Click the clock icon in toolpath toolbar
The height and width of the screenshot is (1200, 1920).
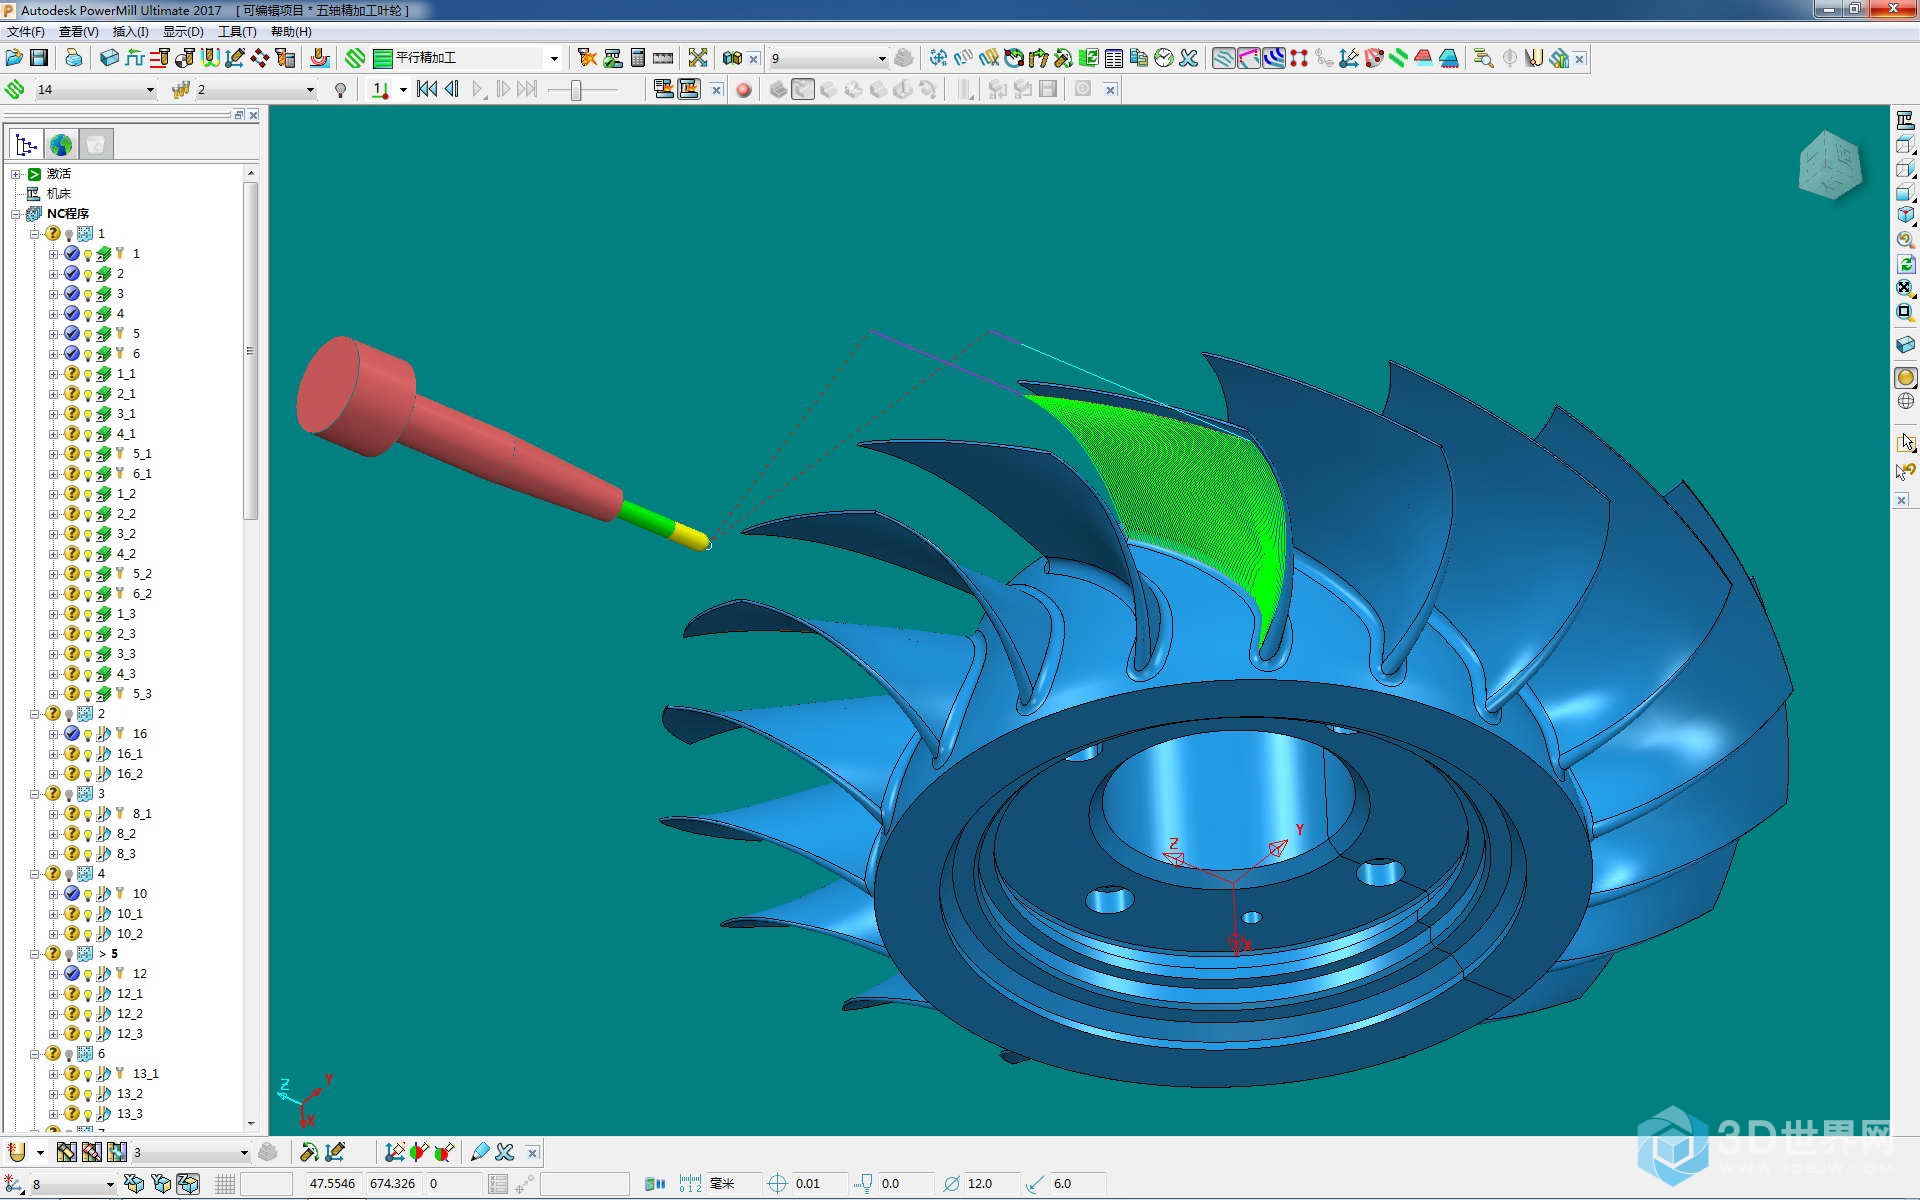(x=1163, y=58)
